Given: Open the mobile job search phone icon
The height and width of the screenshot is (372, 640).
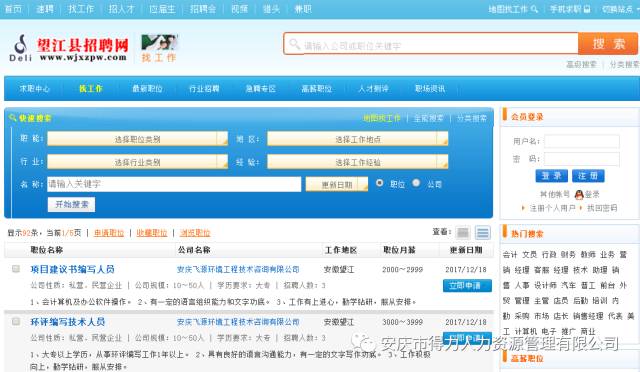Looking at the screenshot, I should click(587, 9).
